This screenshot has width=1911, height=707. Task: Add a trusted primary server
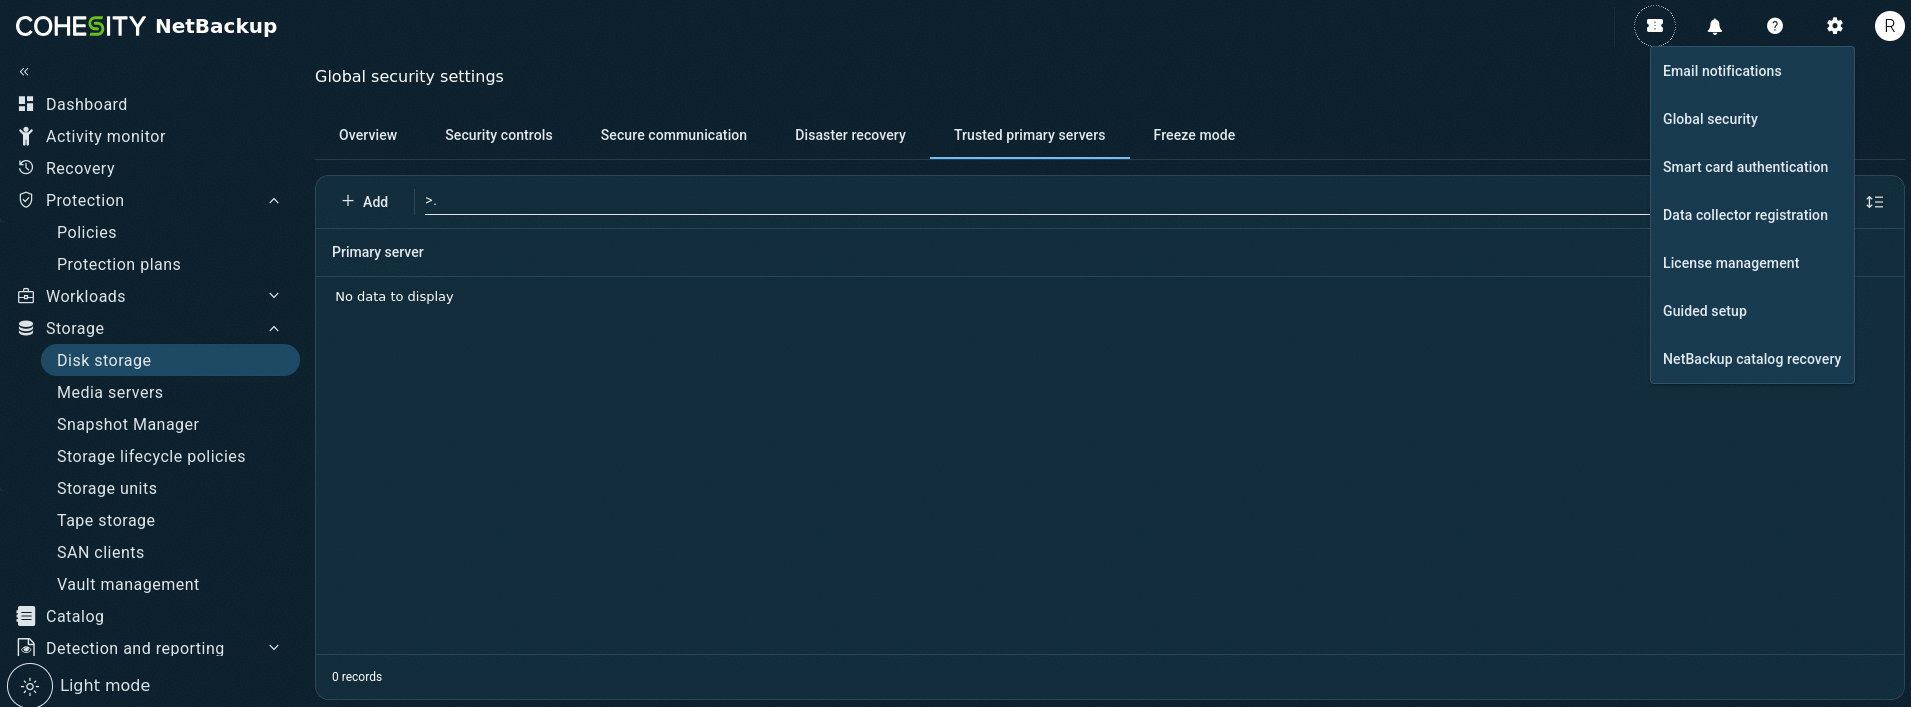coord(365,202)
